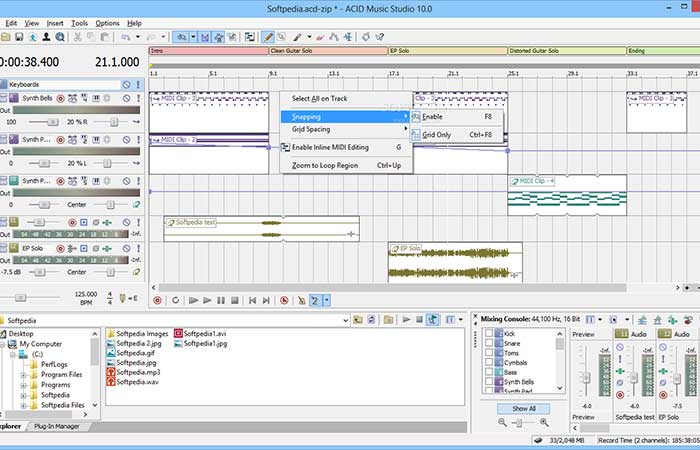The height and width of the screenshot is (450, 700).
Task: Click the Show All button
Action: click(524, 408)
